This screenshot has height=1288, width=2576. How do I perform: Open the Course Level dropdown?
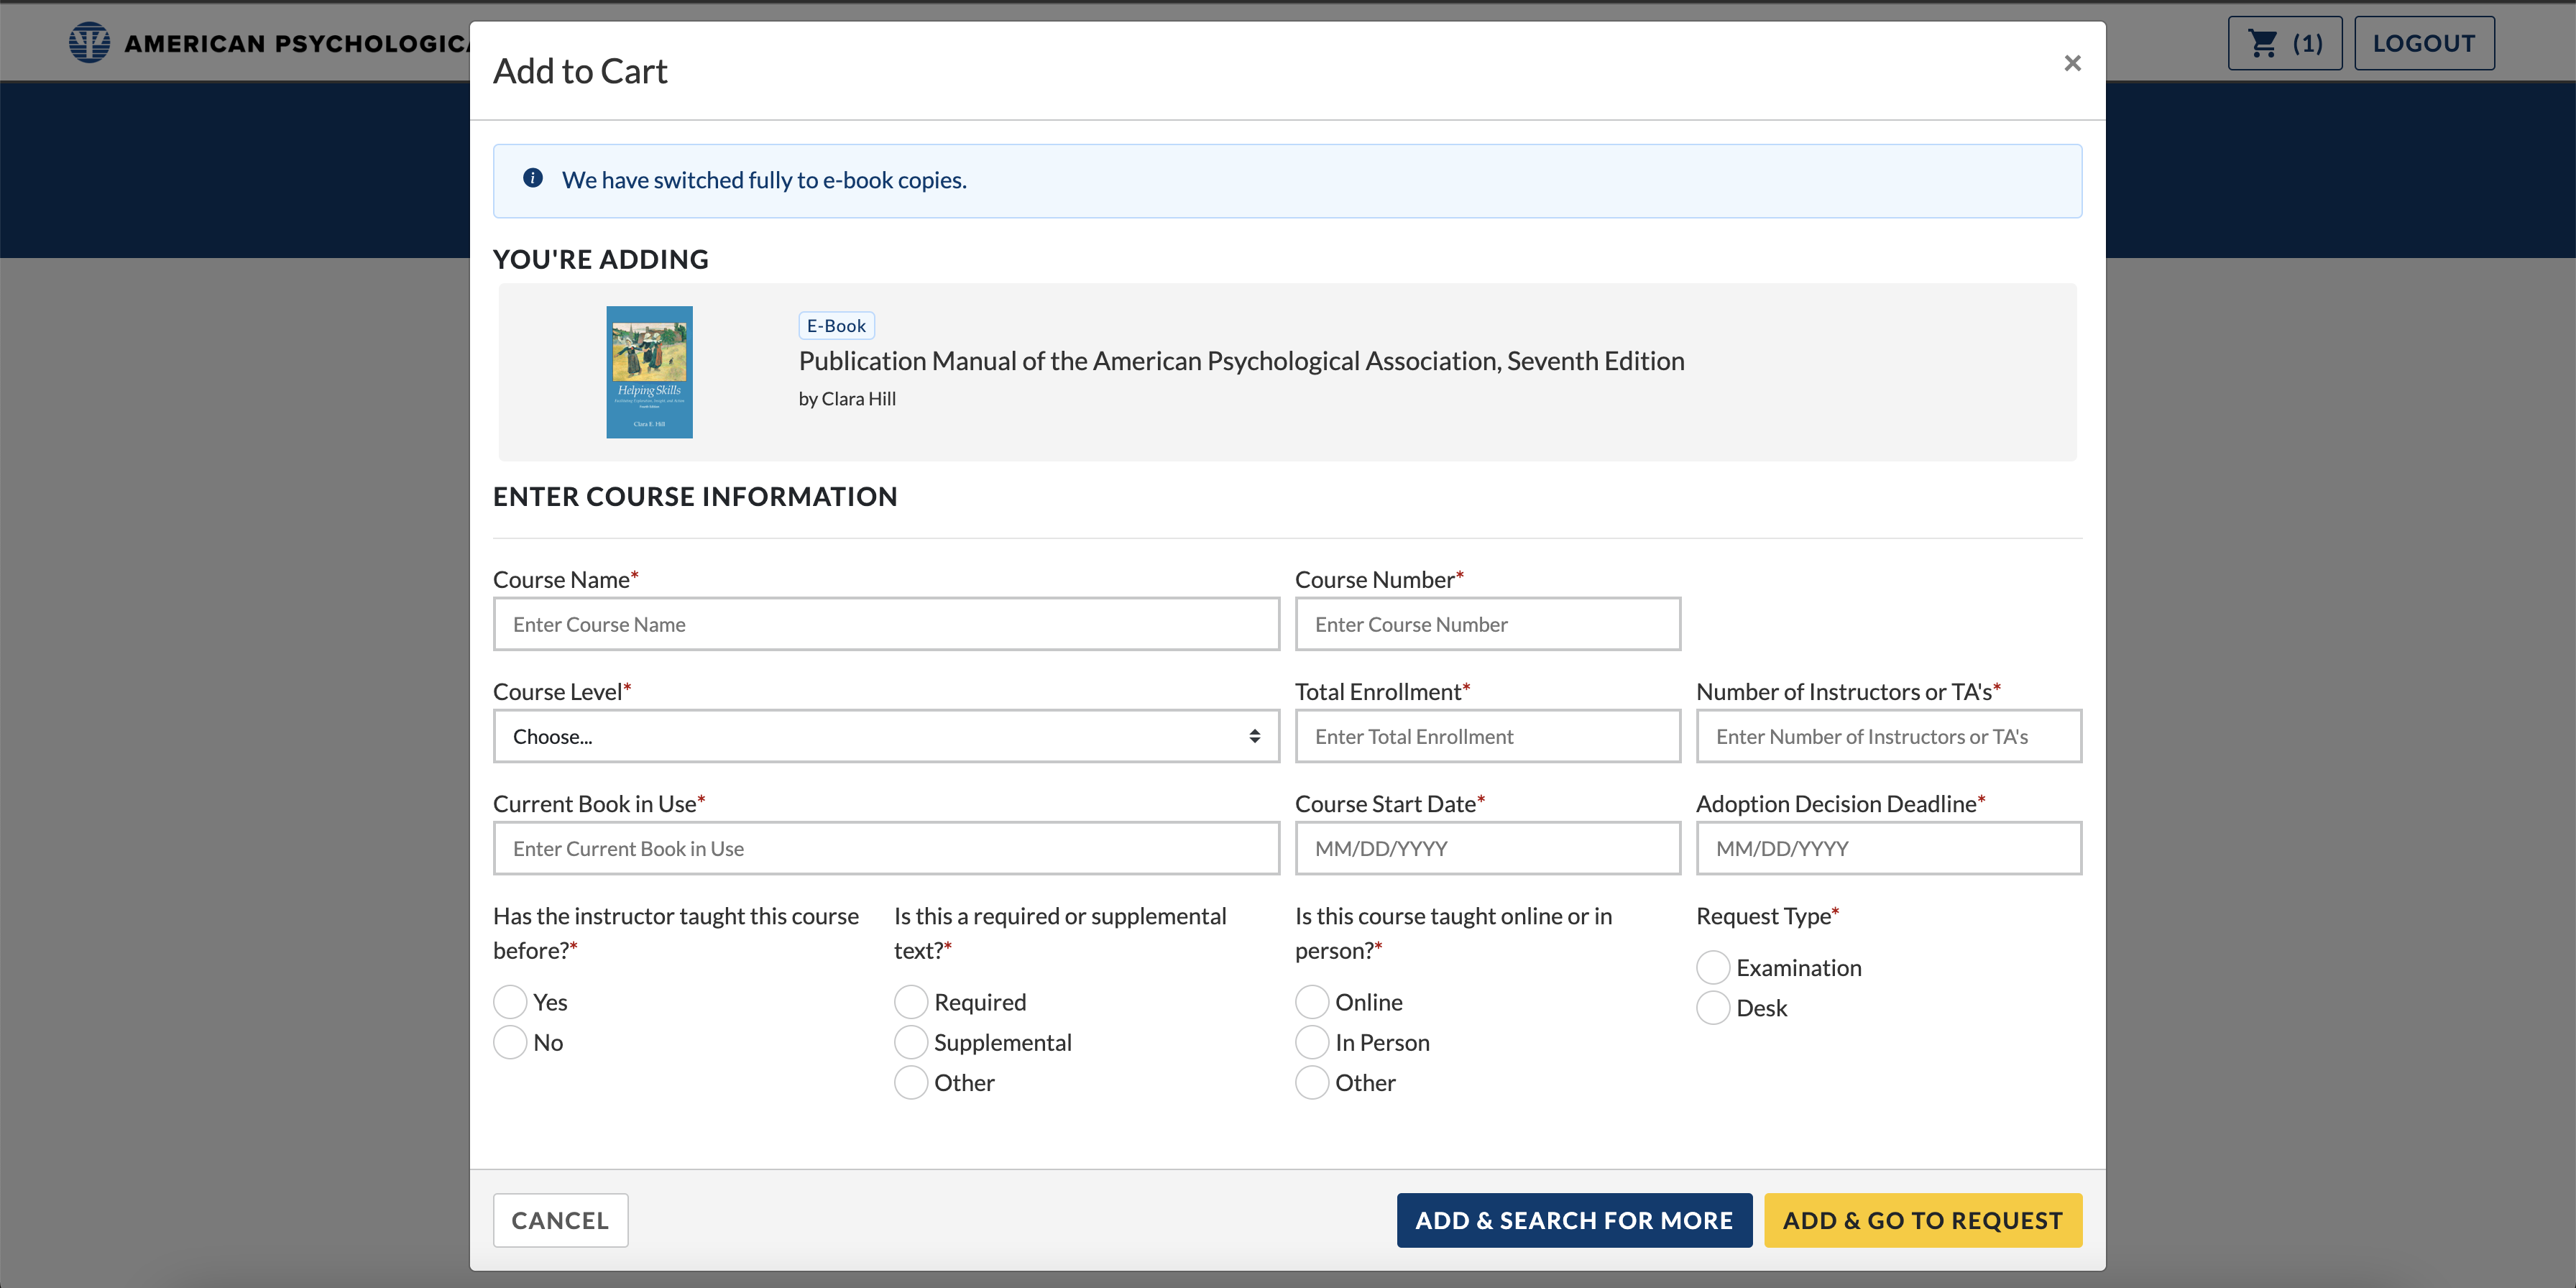(x=885, y=736)
